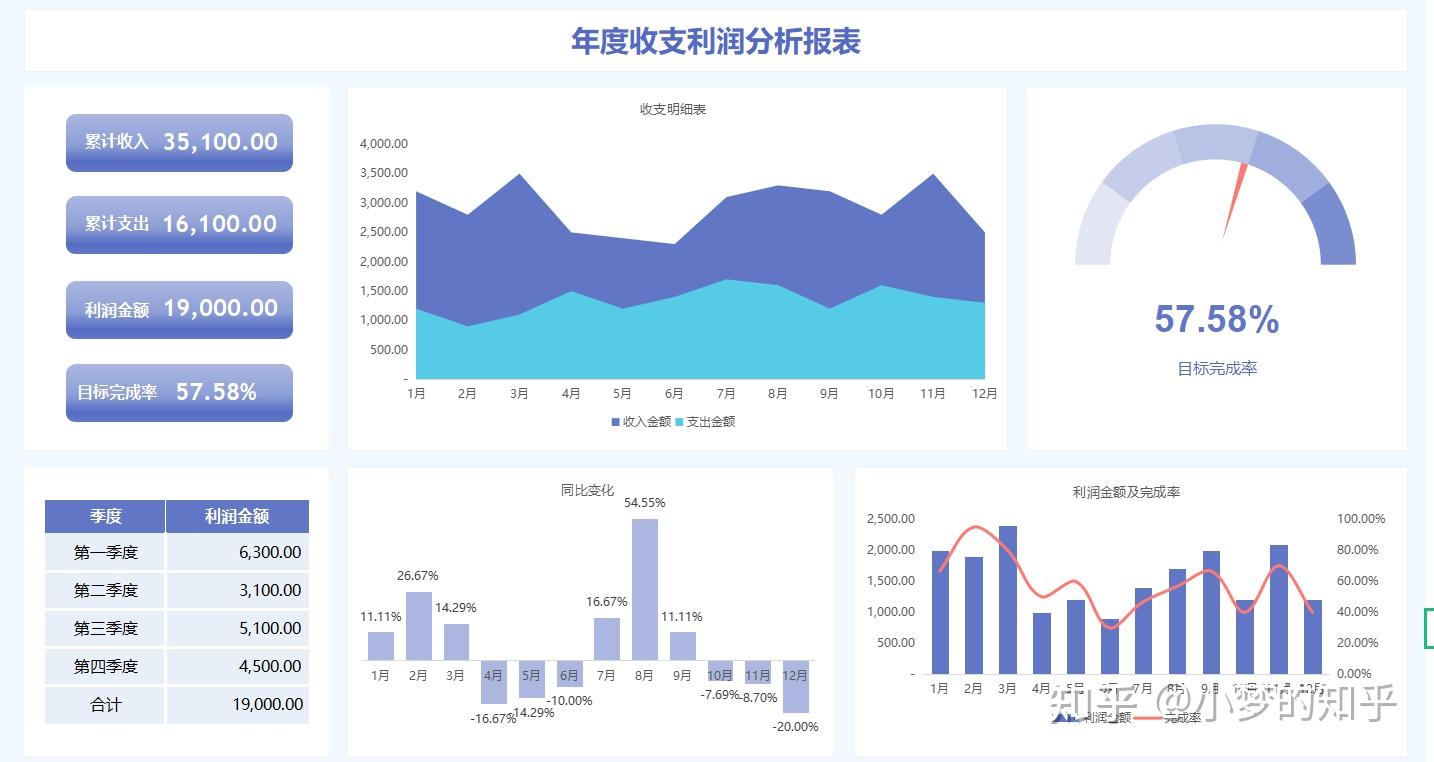The image size is (1434, 762).
Task: Select the 3,100.00 table cell
Action: pyautogui.click(x=237, y=590)
